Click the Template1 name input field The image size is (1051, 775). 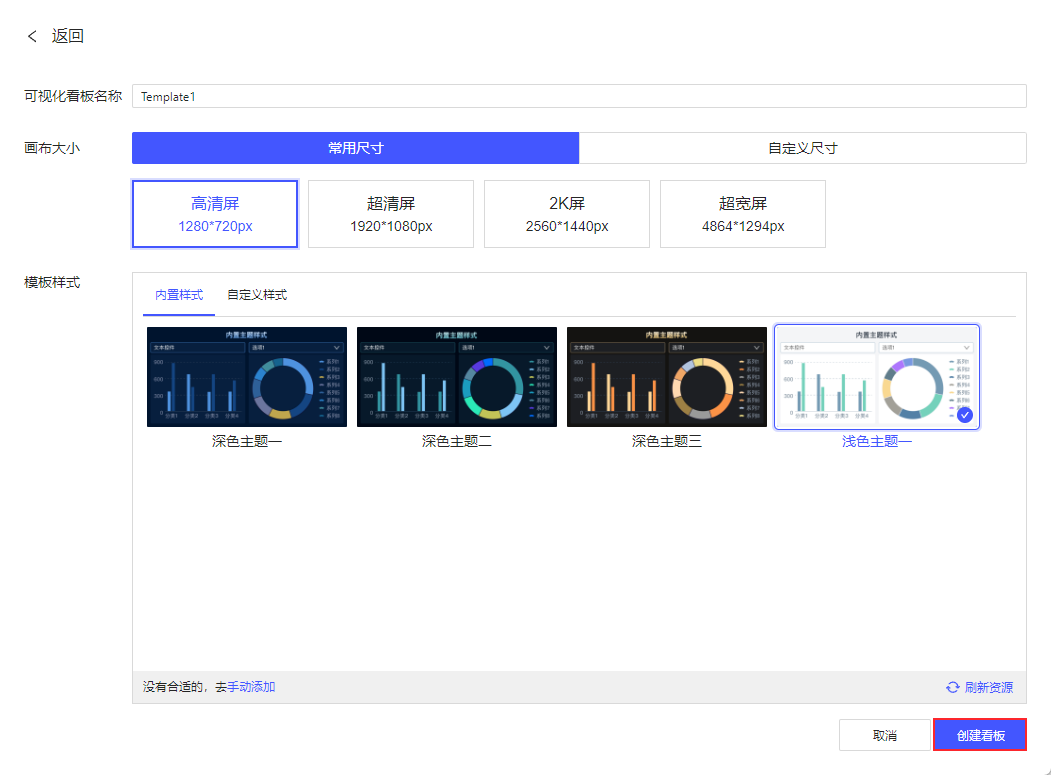(x=580, y=96)
